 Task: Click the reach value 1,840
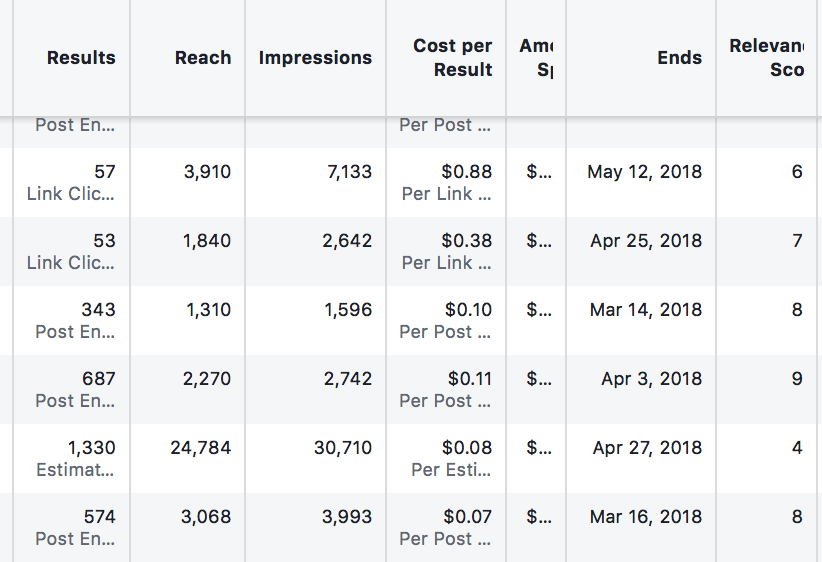207,241
